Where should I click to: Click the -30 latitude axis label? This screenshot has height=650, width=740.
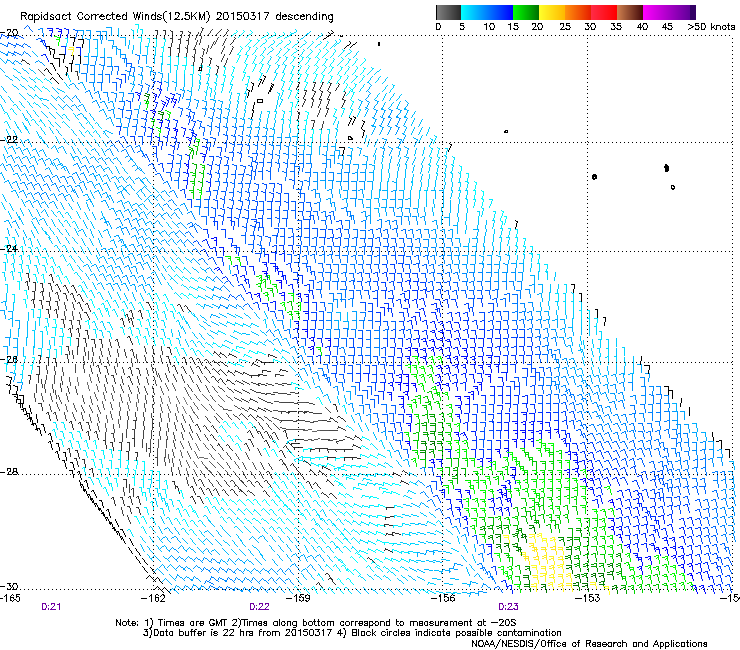10,587
